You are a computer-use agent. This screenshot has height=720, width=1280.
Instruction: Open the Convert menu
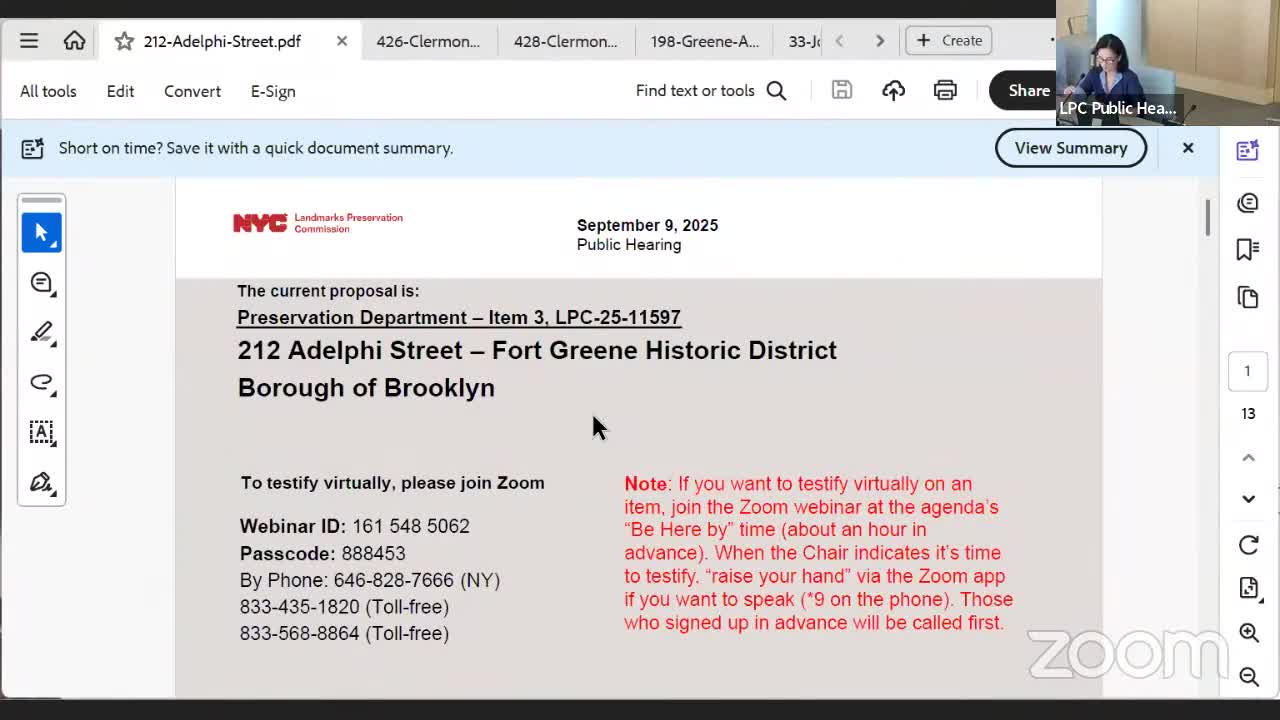tap(192, 91)
